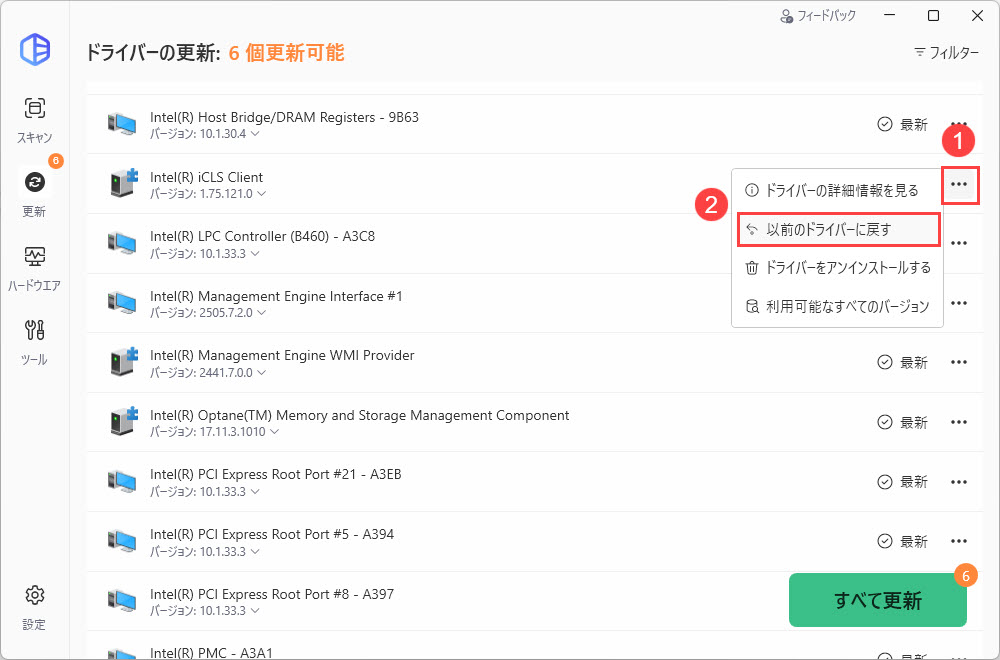Click device icon for PCI Express Root Port #8

(122, 601)
